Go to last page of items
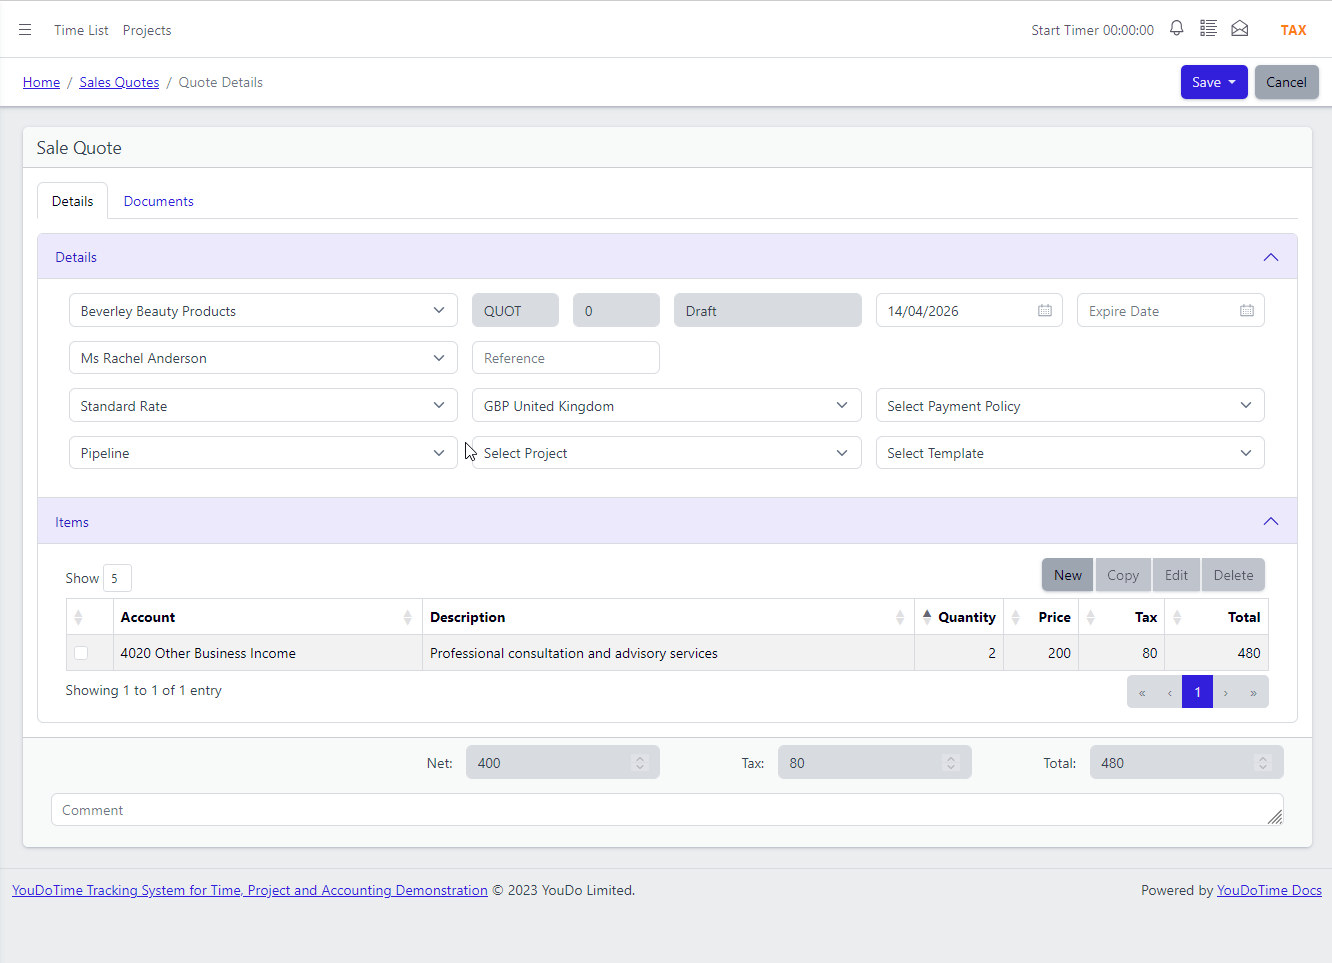1332x963 pixels. 1253,692
